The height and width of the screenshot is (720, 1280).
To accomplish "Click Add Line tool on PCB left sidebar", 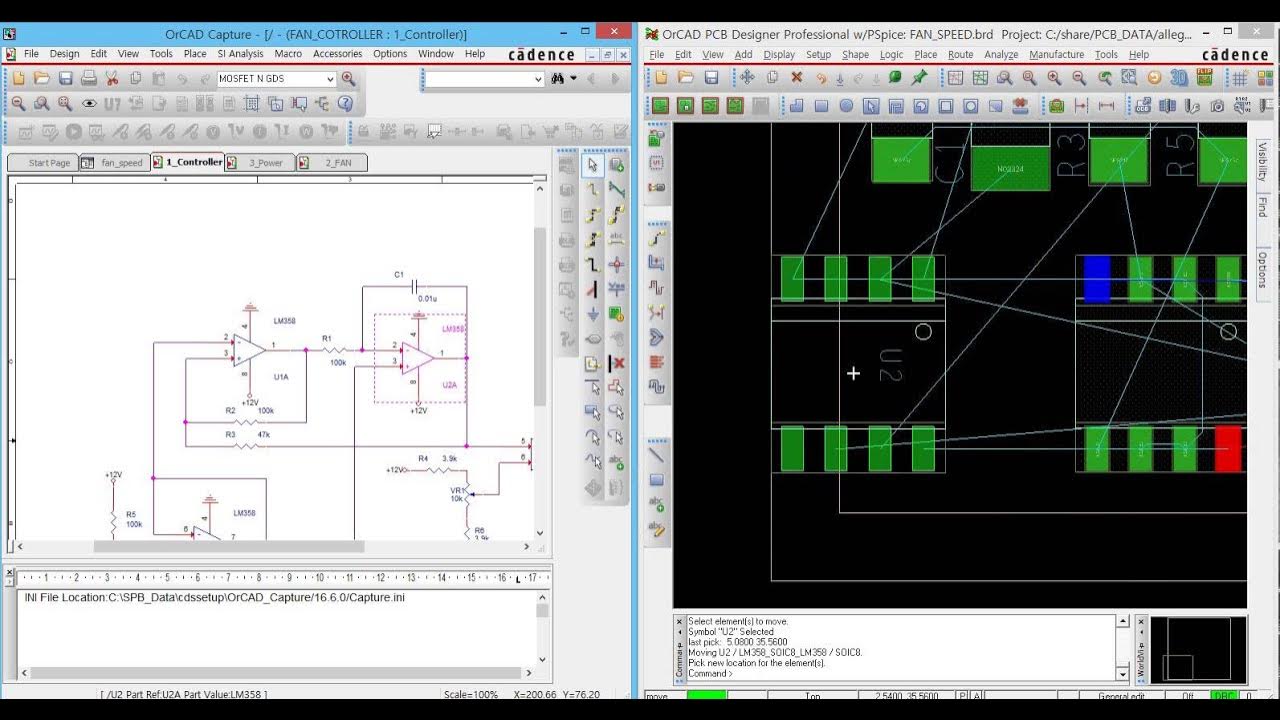I will pyautogui.click(x=657, y=455).
